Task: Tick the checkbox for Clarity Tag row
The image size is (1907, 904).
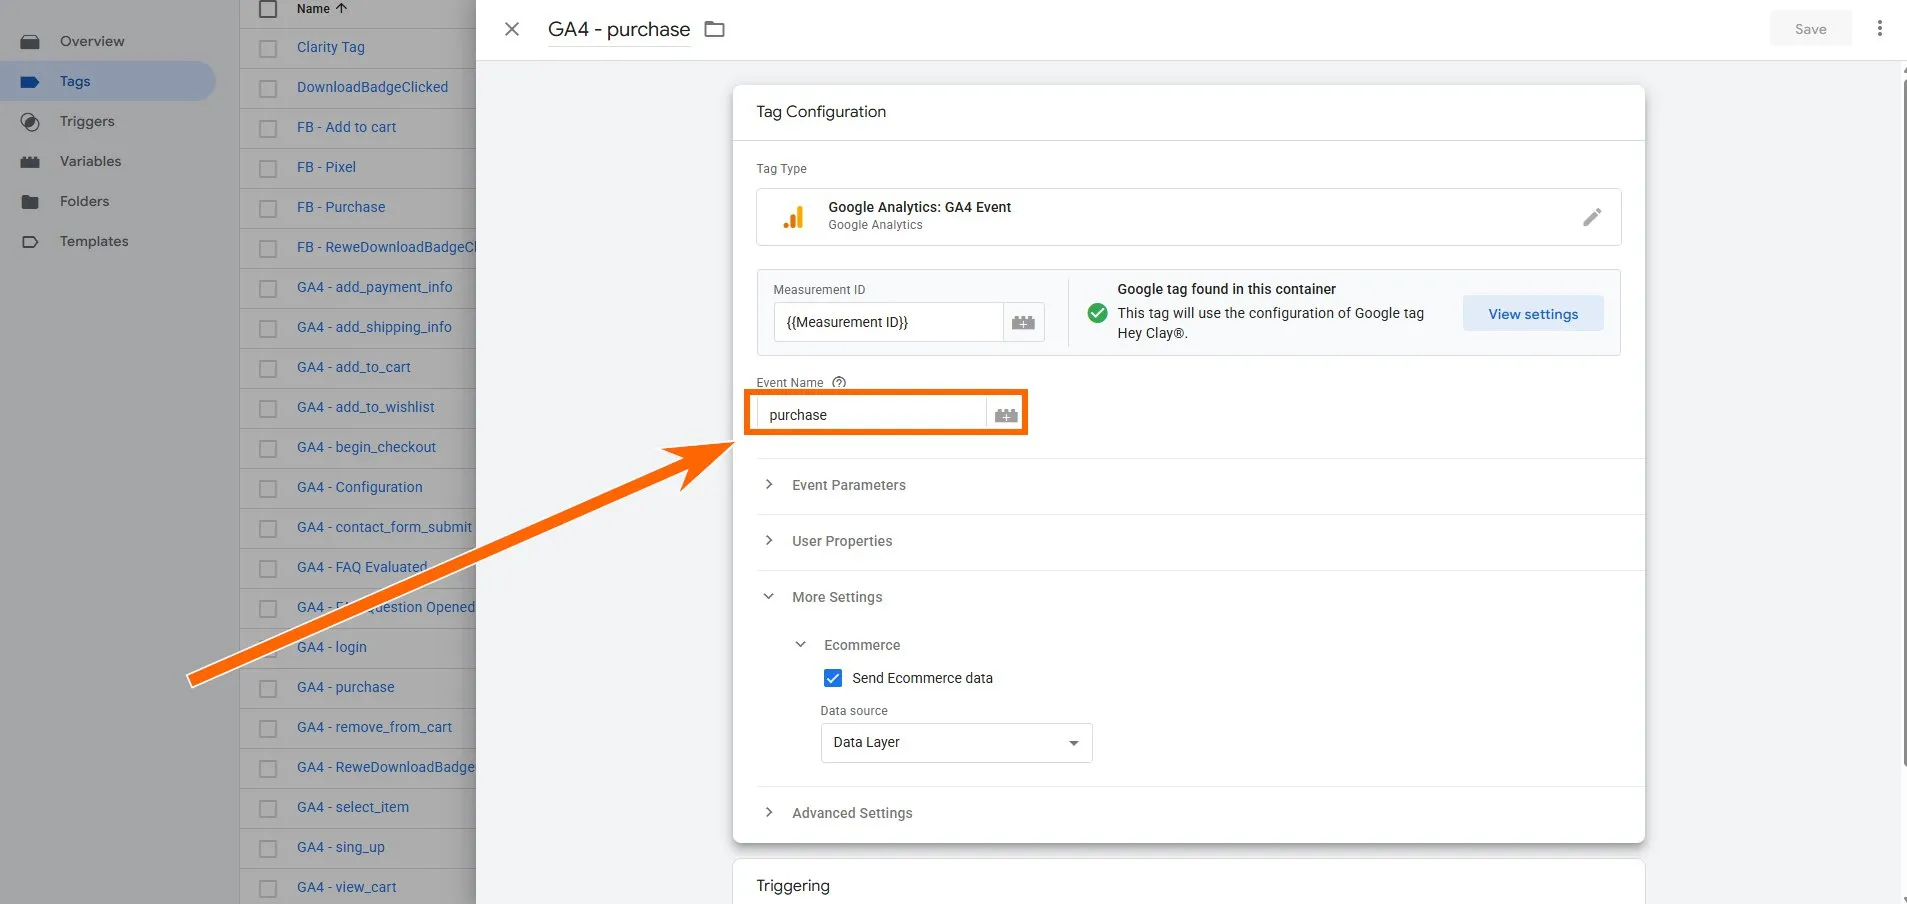Action: (268, 48)
